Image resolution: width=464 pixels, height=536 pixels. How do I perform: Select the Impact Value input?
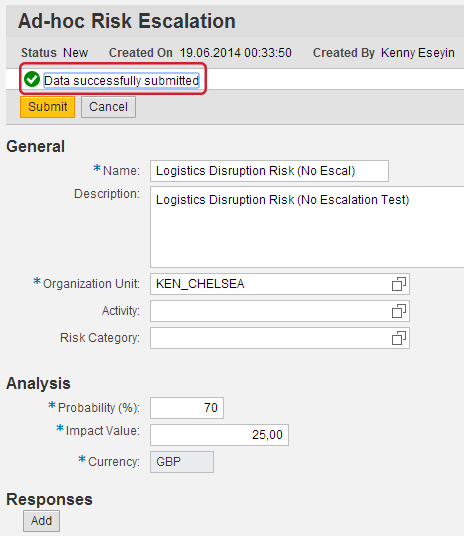click(x=220, y=435)
